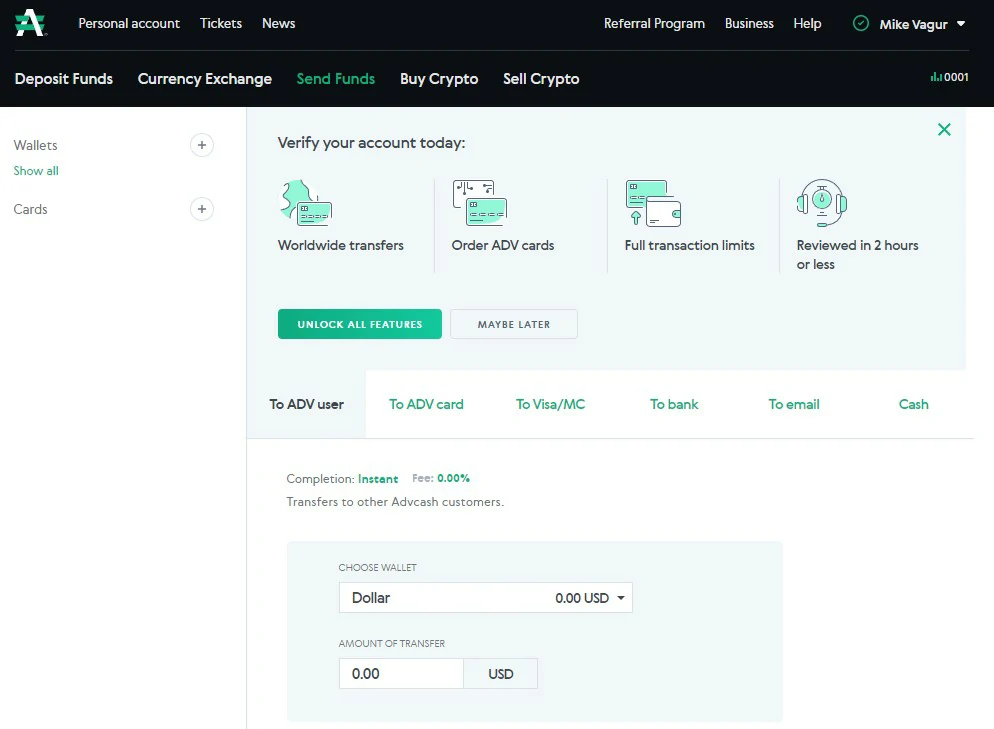Open the Mike Vagur account dropdown

click(922, 24)
